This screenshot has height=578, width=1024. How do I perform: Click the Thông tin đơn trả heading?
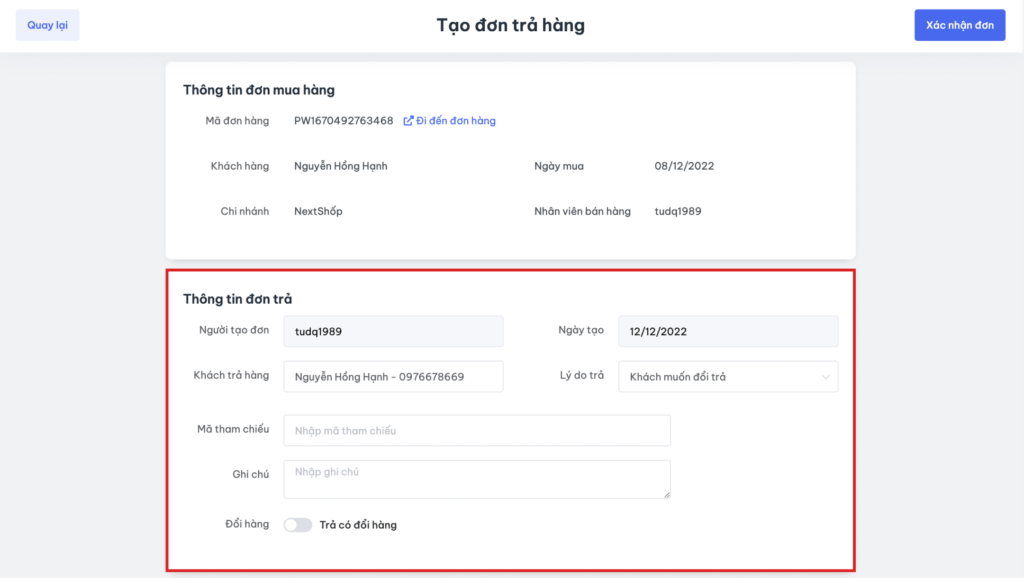tap(237, 299)
